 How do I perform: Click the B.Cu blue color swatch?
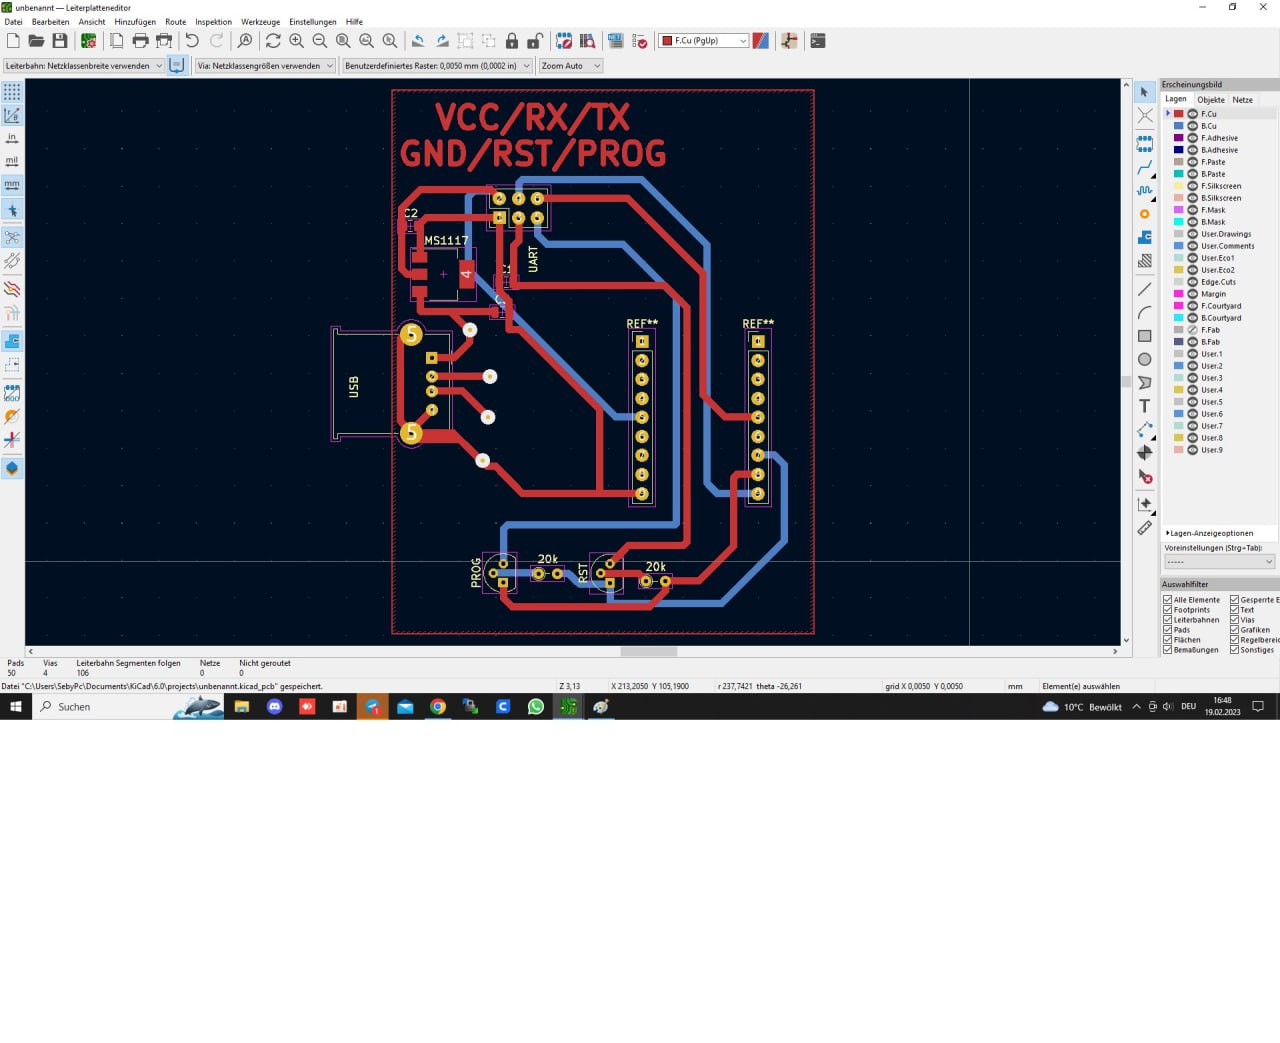(x=1179, y=126)
